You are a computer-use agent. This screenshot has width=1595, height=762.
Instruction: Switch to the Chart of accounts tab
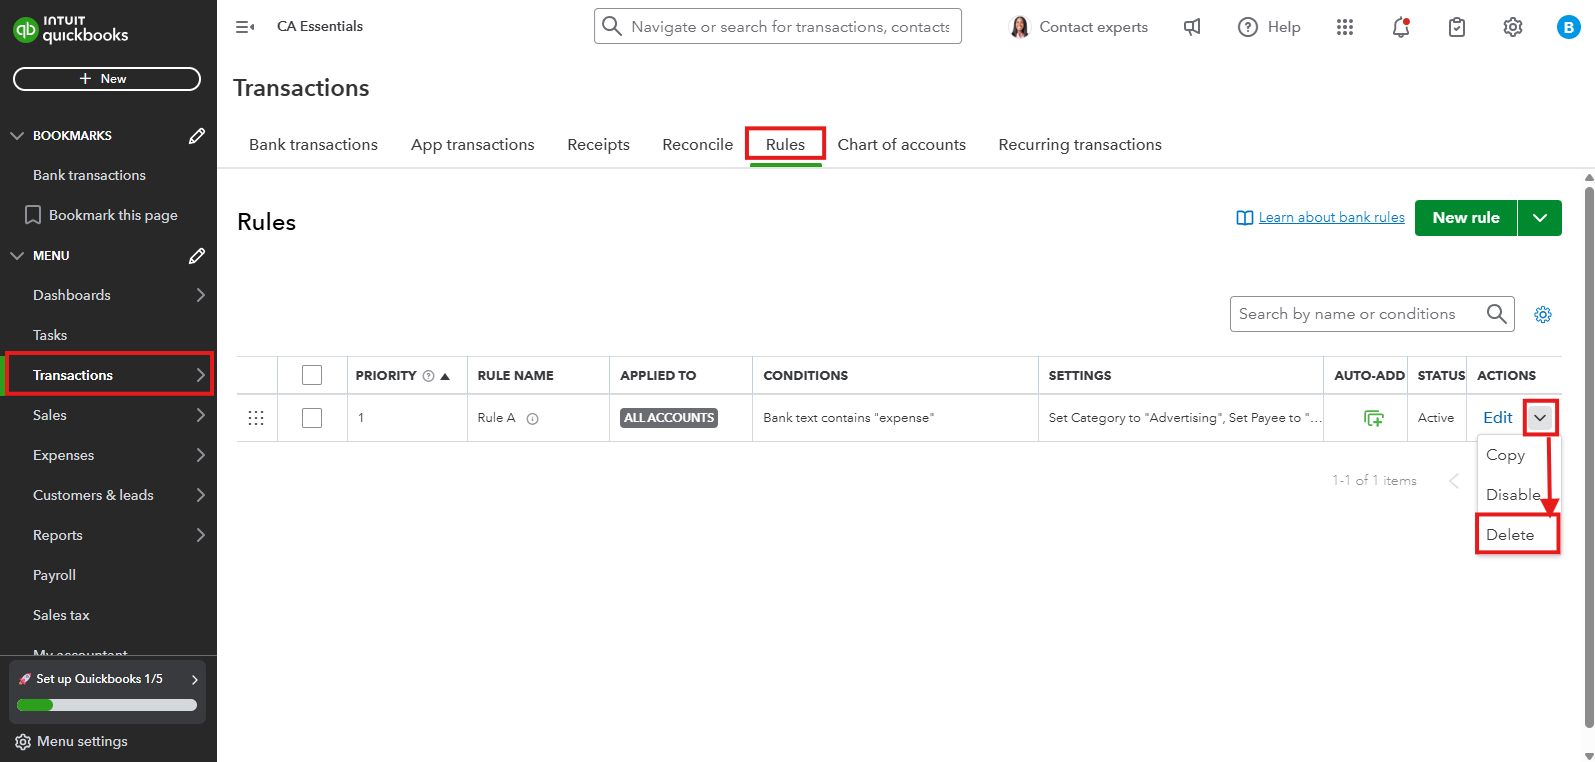coord(901,145)
